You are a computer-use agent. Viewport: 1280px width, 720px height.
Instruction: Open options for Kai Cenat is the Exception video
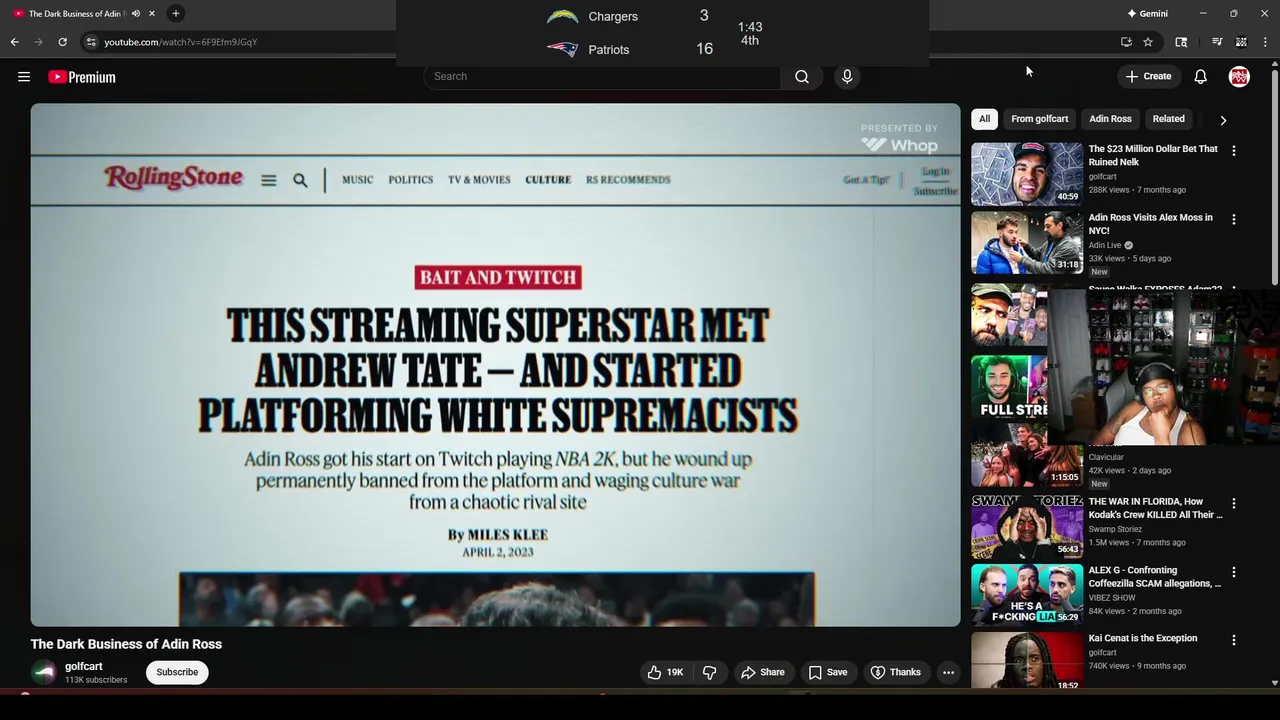click(x=1233, y=640)
